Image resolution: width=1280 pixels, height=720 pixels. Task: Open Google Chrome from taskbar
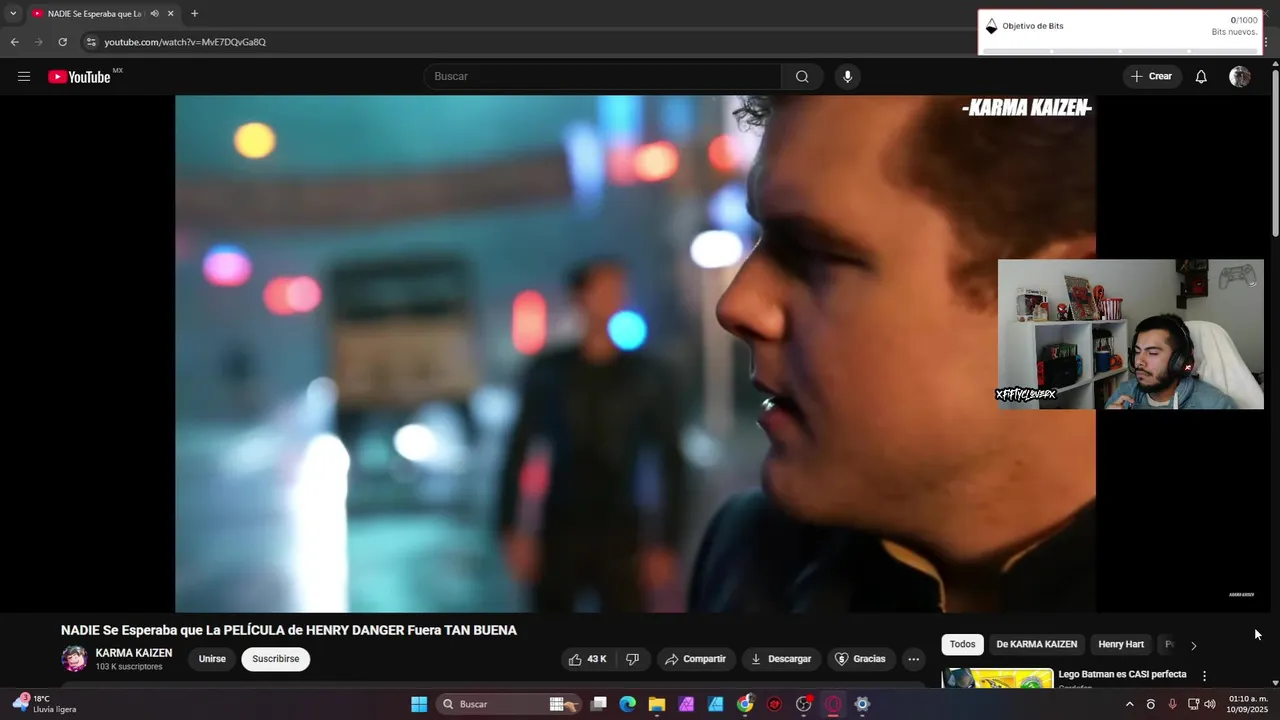click(x=745, y=704)
